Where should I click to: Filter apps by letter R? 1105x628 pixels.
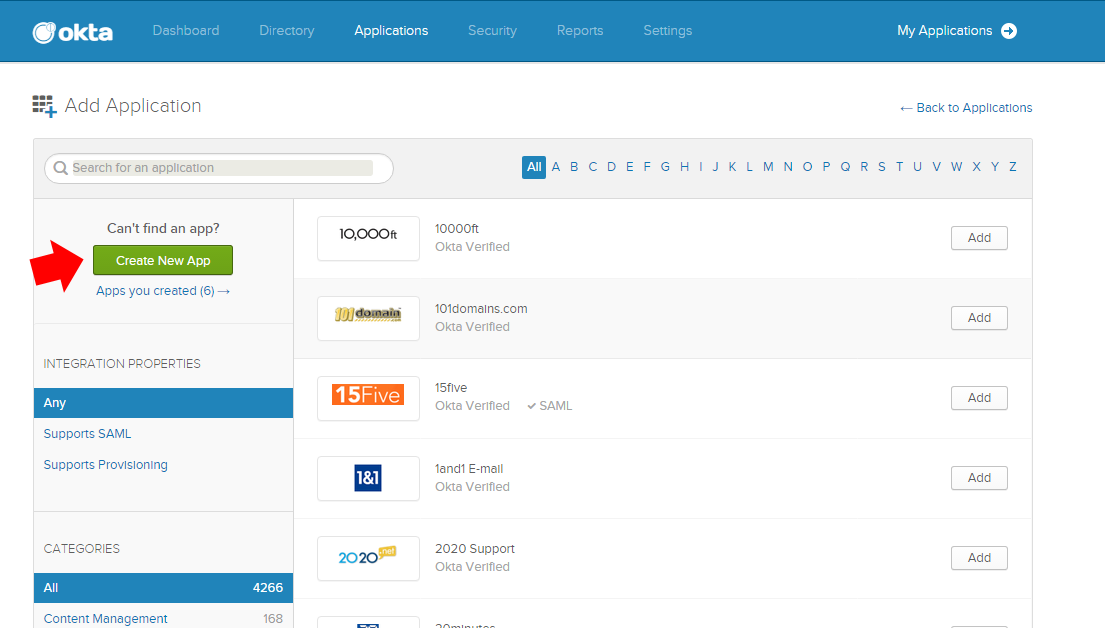tap(864, 167)
